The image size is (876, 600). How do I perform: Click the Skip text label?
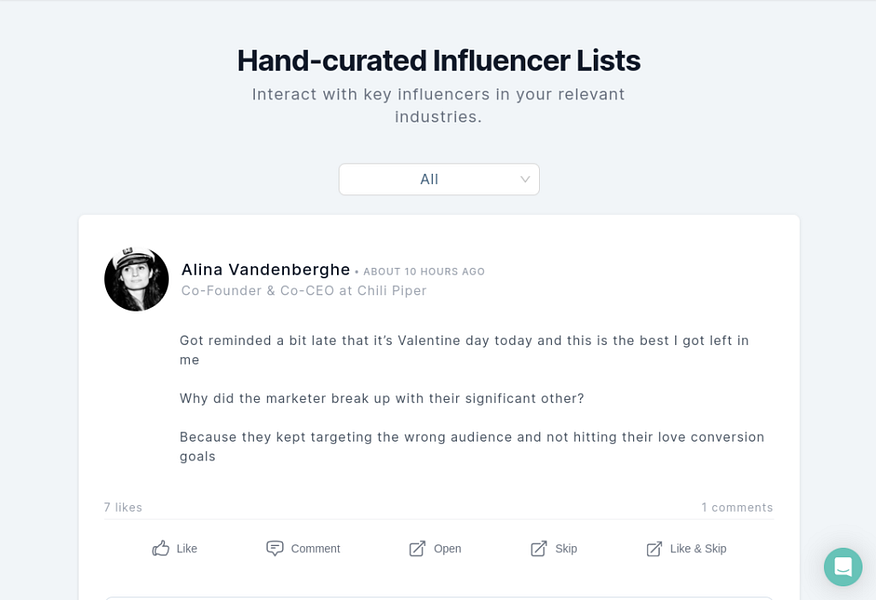pyautogui.click(x=566, y=549)
